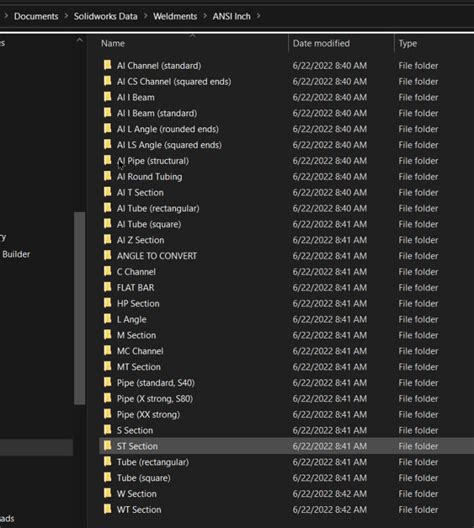Screen dimensions: 474x528
Task: Select the L Angle folder icon
Action: tap(107, 319)
